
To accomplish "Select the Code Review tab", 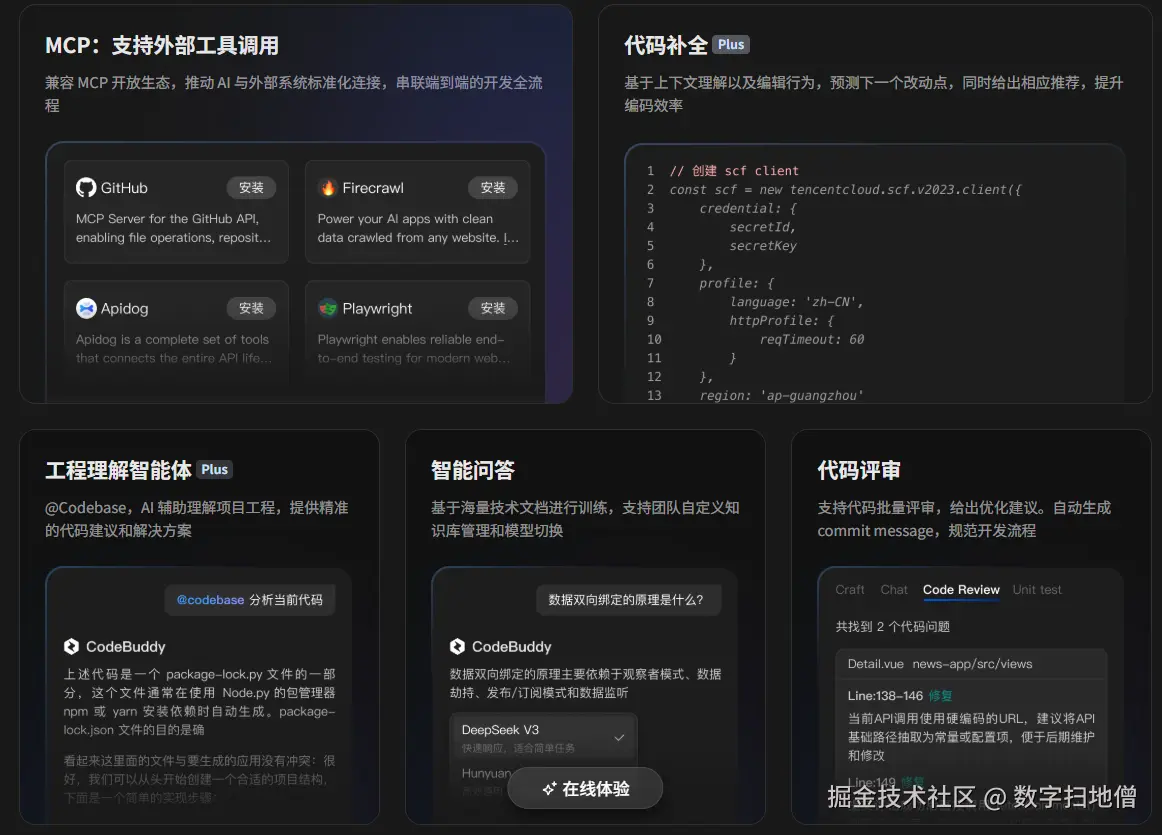I will click(x=961, y=590).
